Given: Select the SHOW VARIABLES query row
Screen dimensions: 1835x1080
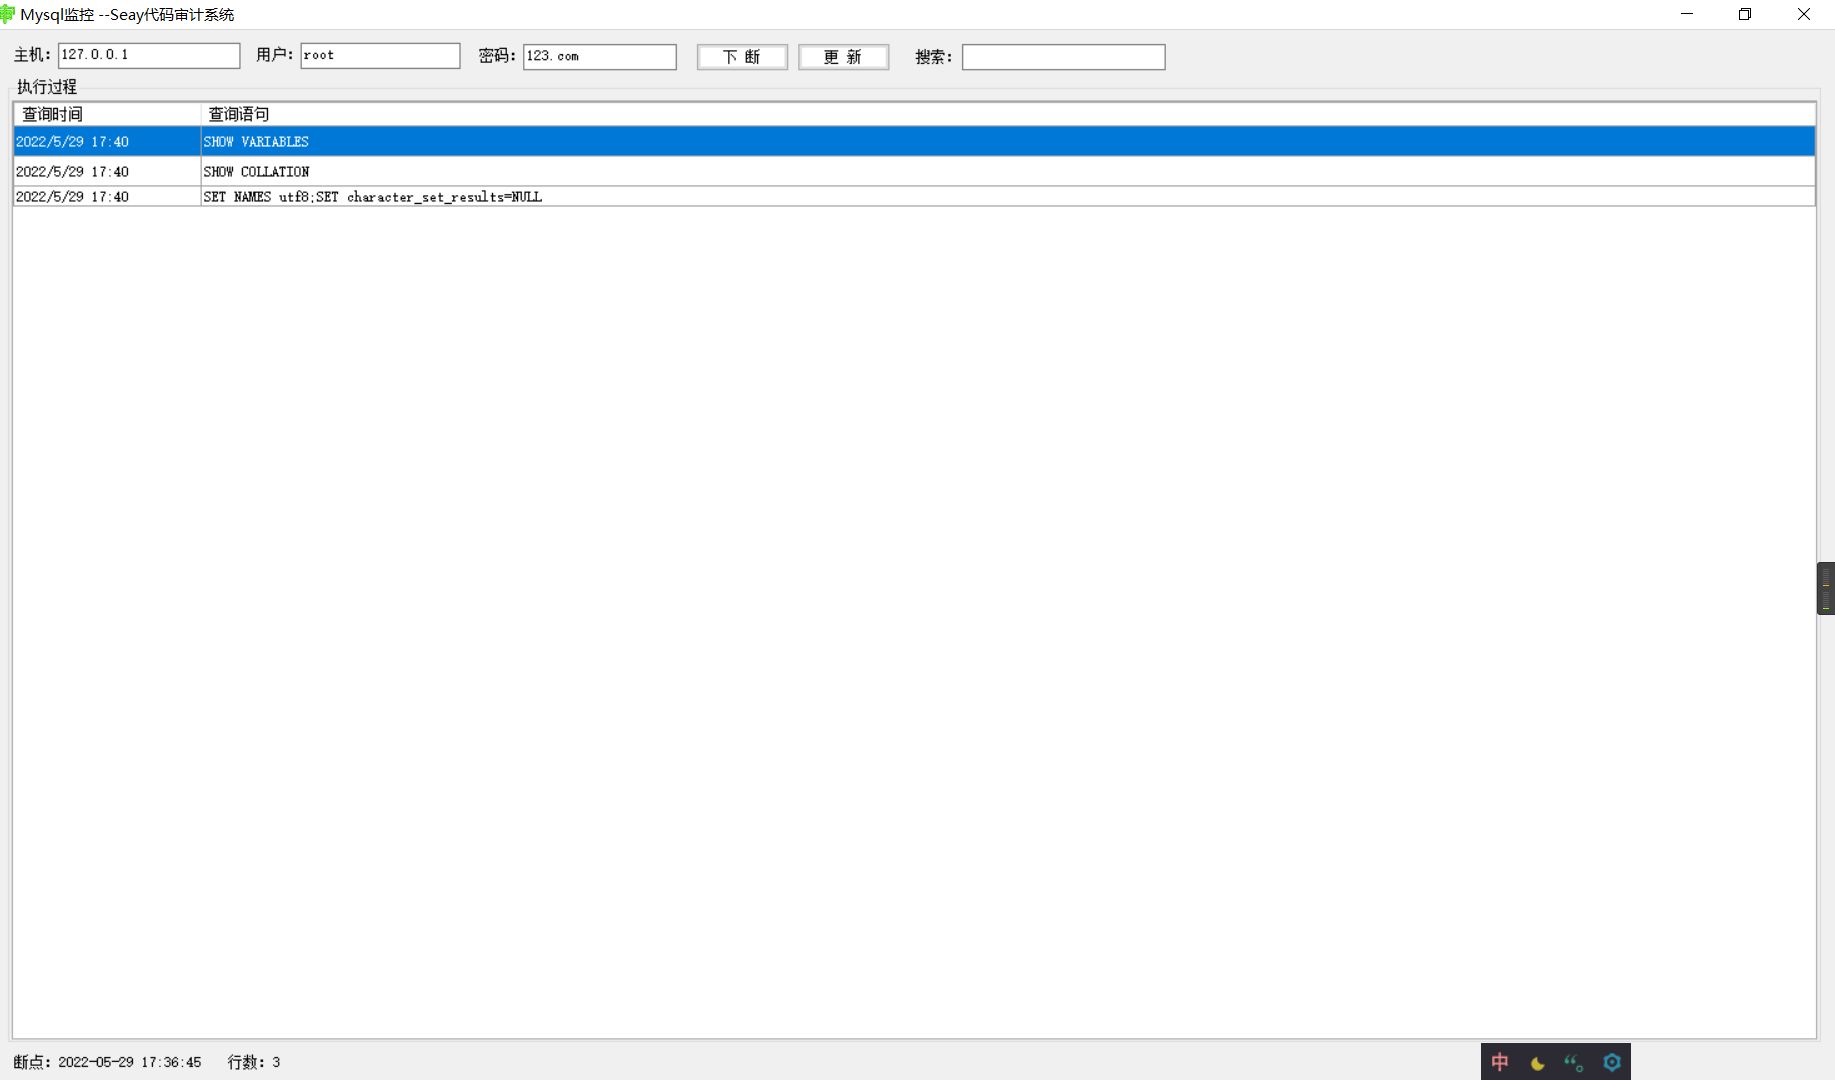Looking at the screenshot, I should 400,141.
